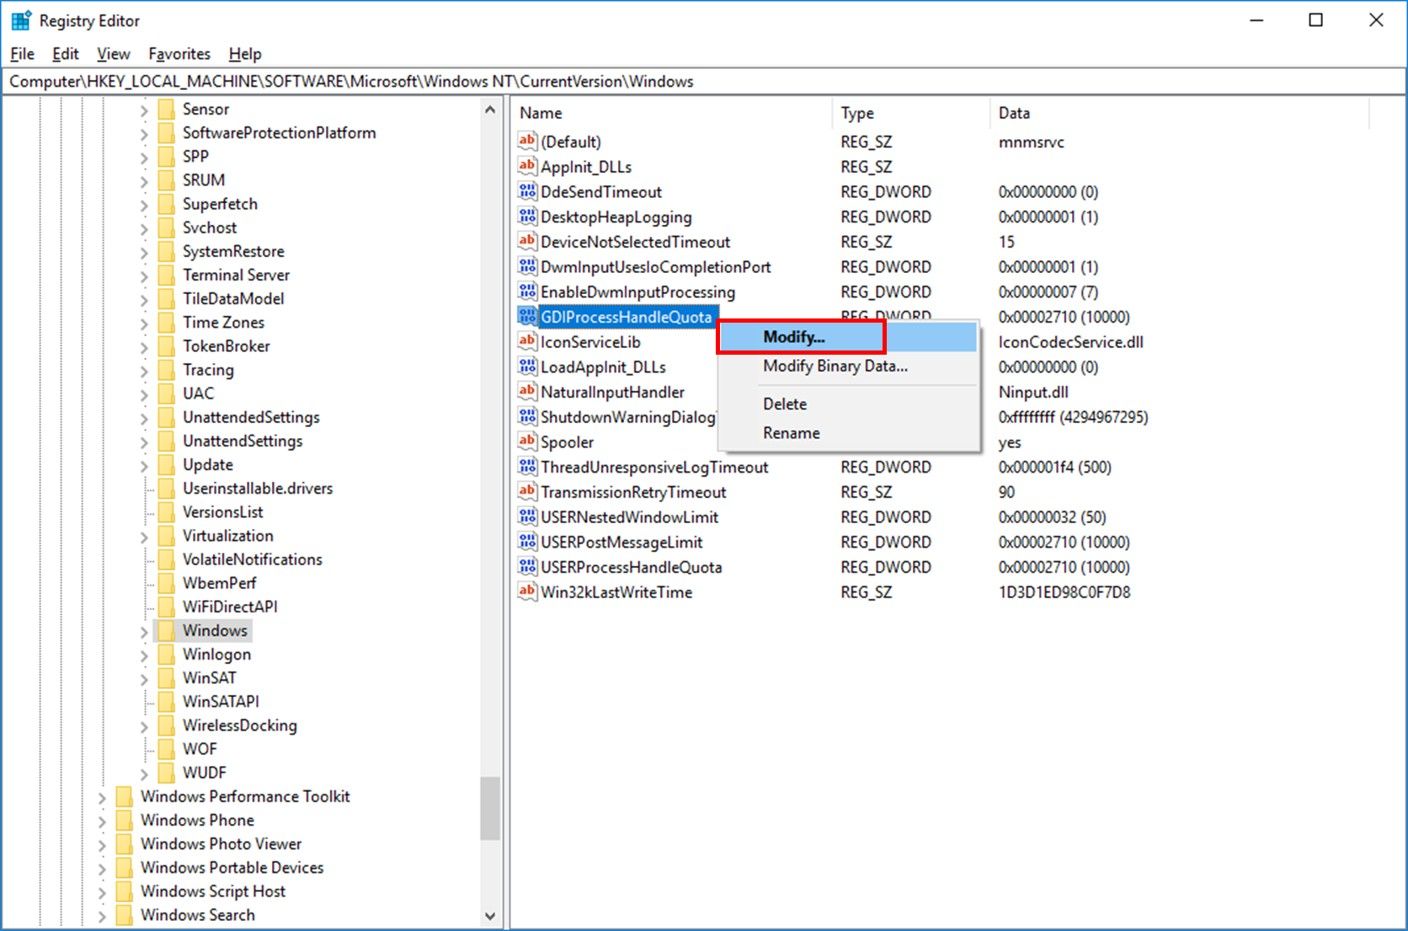Click the DWORD icon beside ShutdownWarningDialog
Viewport: 1408px width, 931px height.
pos(527,416)
